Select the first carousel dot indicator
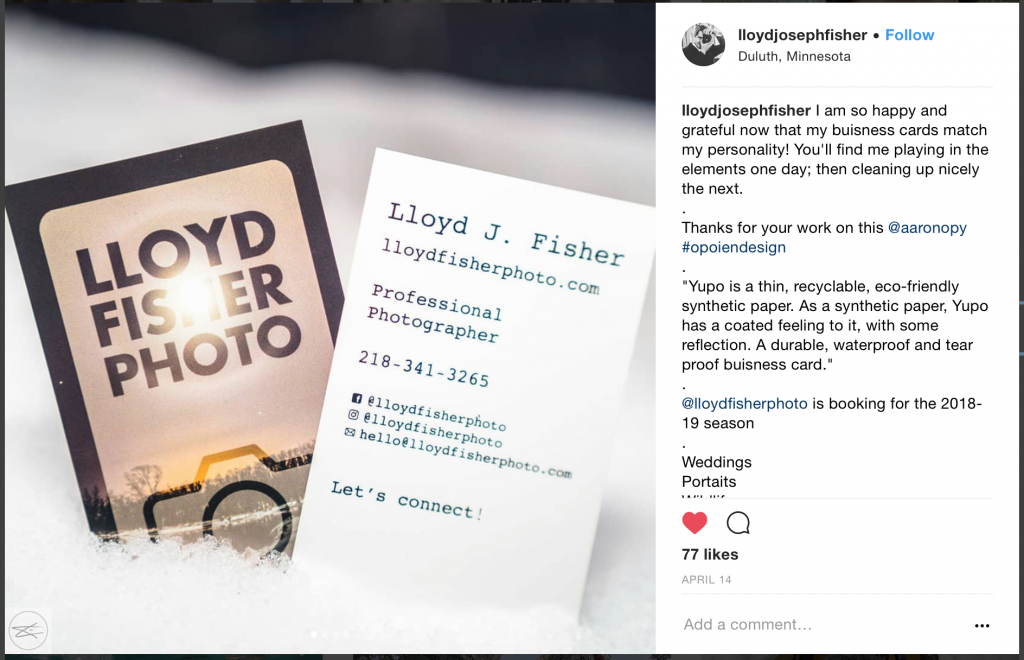 pos(314,635)
